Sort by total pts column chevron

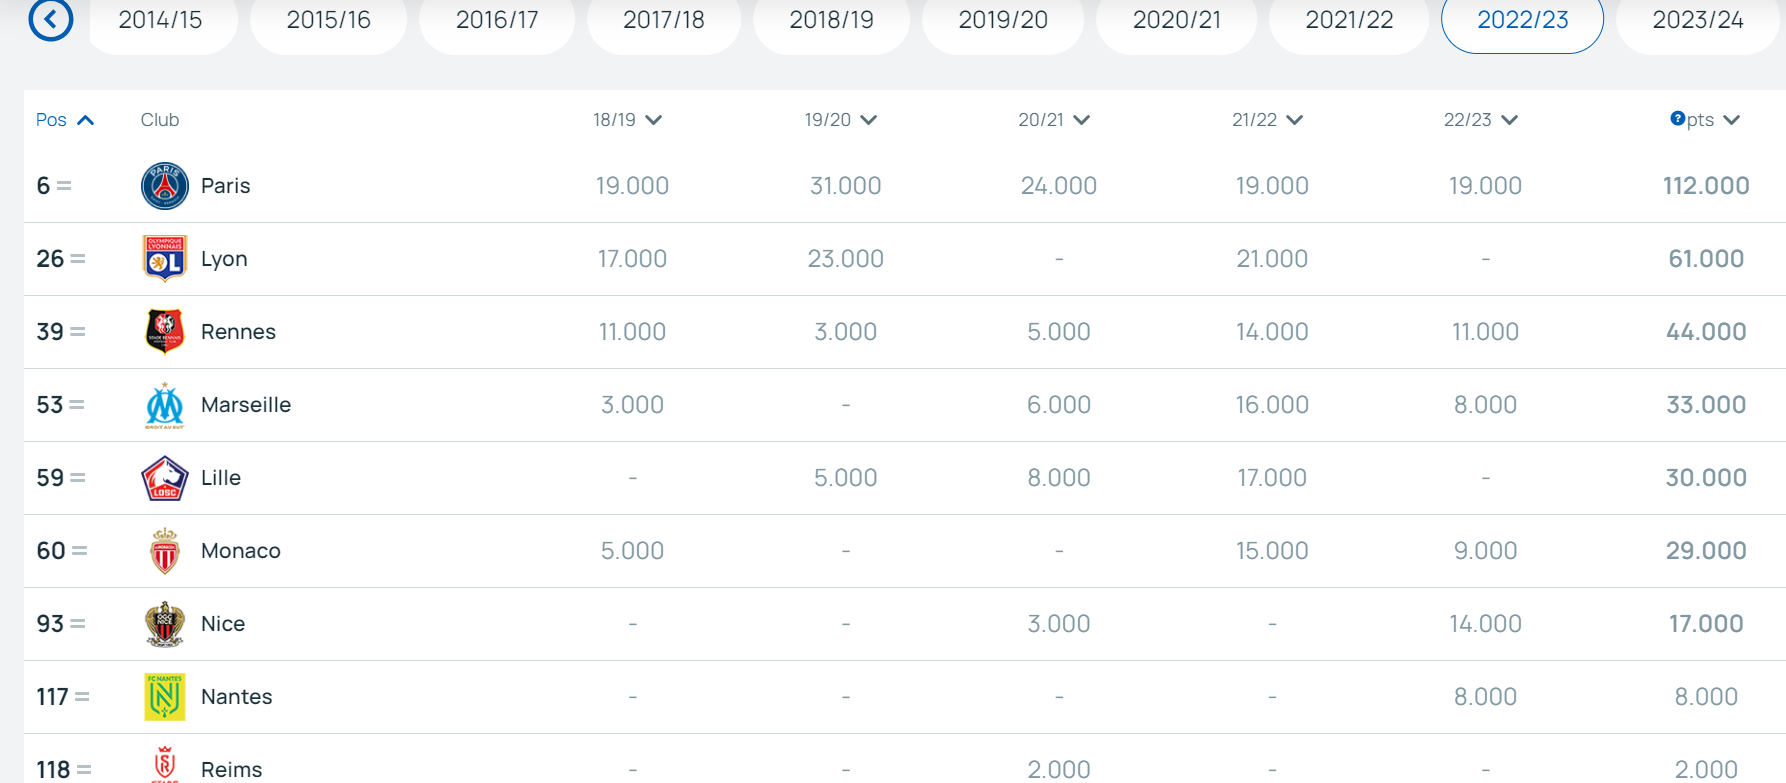click(x=1732, y=120)
